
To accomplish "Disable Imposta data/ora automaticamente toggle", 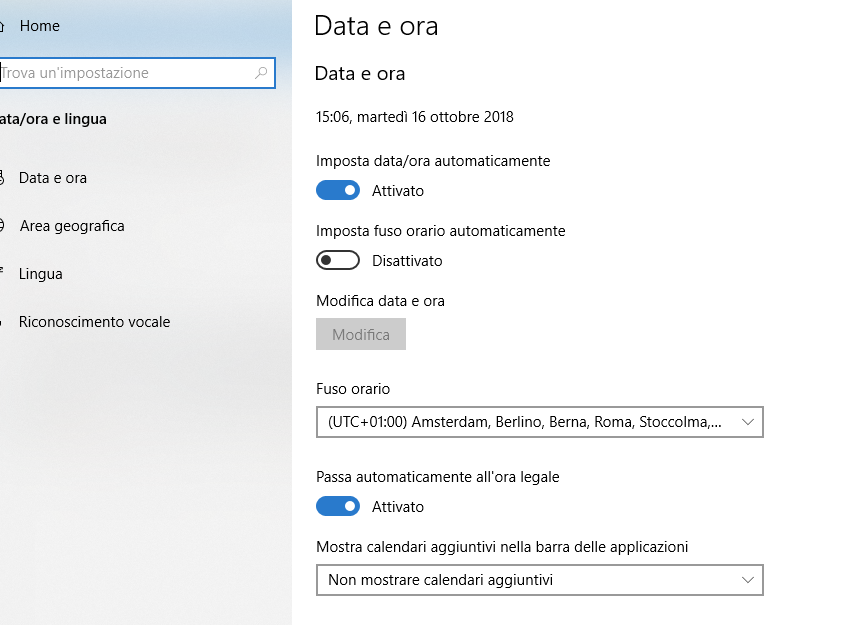I will [x=338, y=190].
